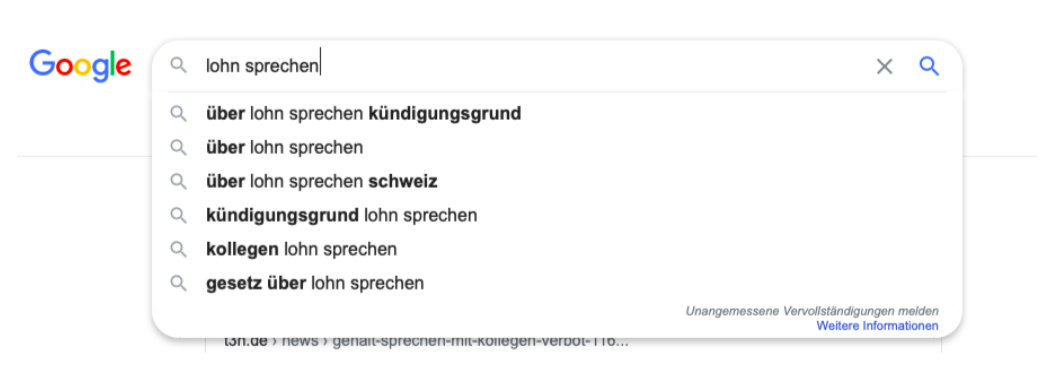
Task: Click magnifier icon beside plain 'über lohn sprechen'
Action: point(178,148)
